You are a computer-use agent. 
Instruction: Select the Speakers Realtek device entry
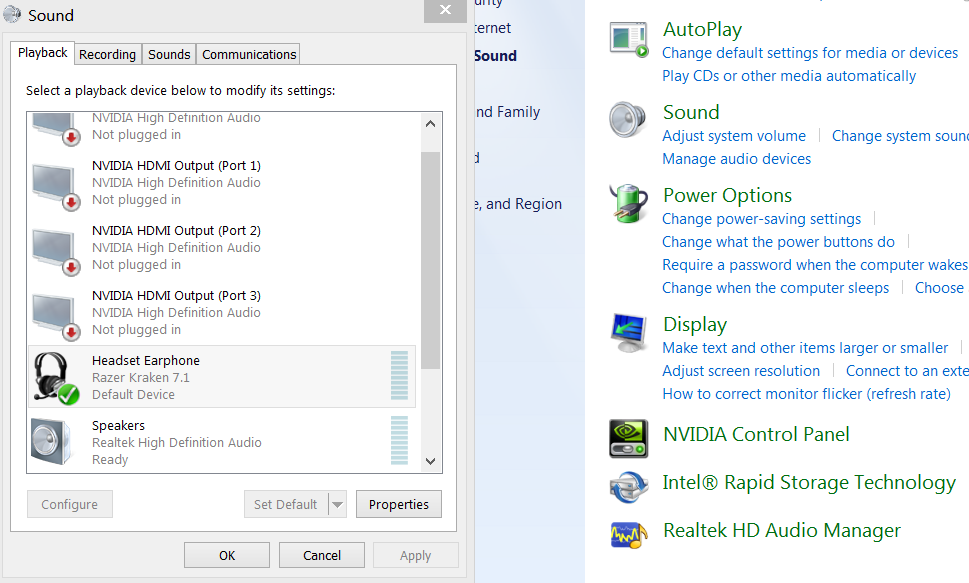click(x=222, y=441)
